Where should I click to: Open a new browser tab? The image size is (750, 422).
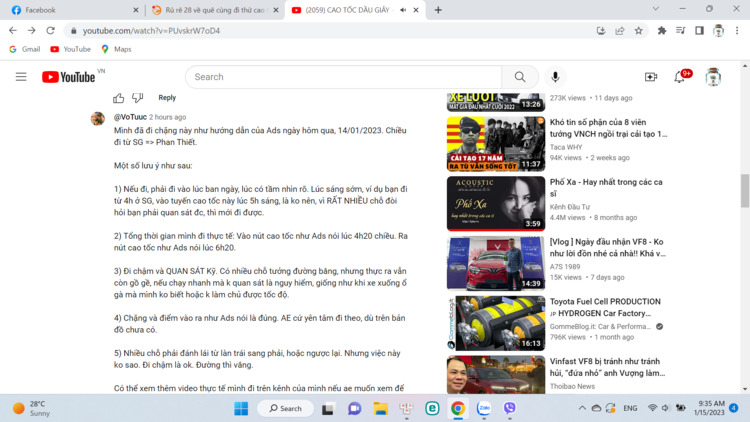(x=438, y=10)
